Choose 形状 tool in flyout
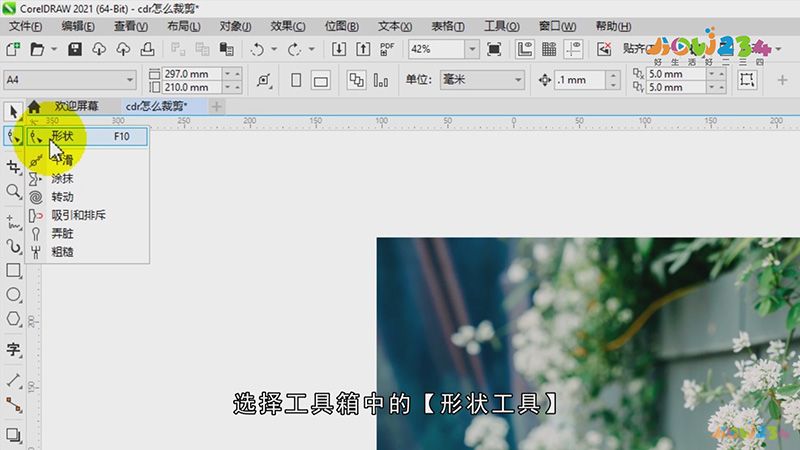Viewport: 800px width, 450px height. tap(87, 136)
